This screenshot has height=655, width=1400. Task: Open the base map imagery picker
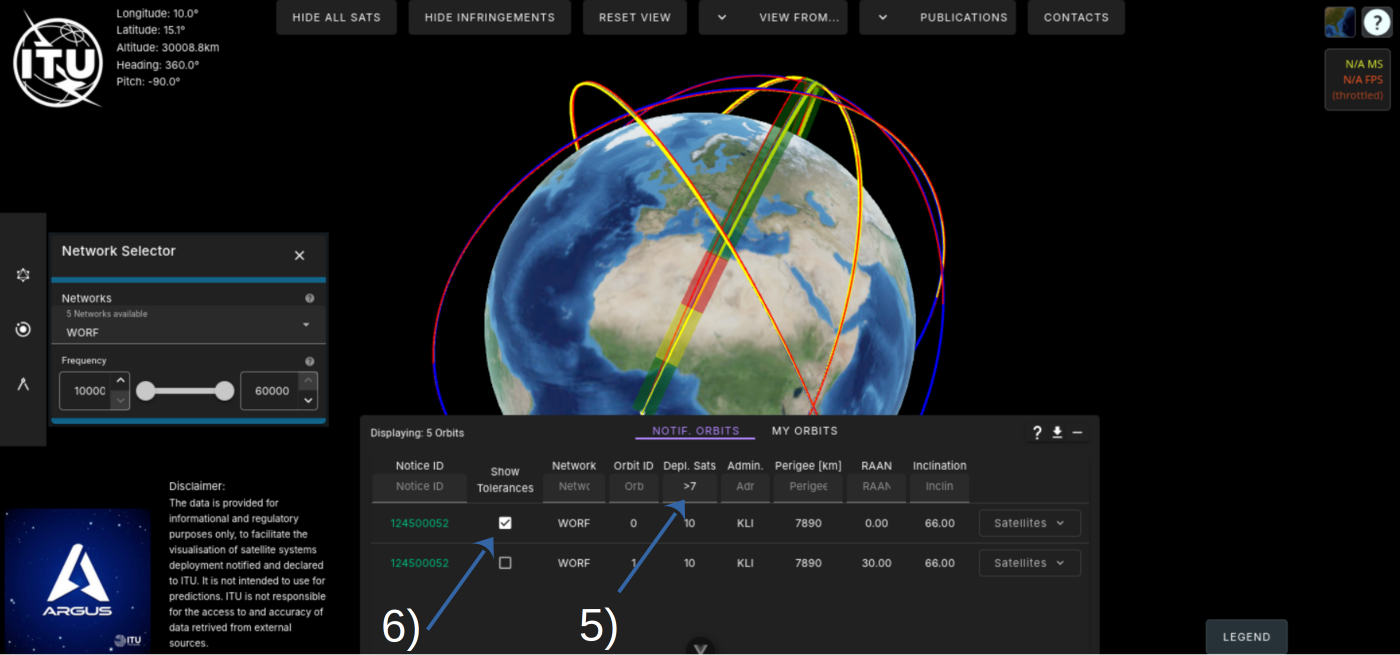(x=1340, y=22)
